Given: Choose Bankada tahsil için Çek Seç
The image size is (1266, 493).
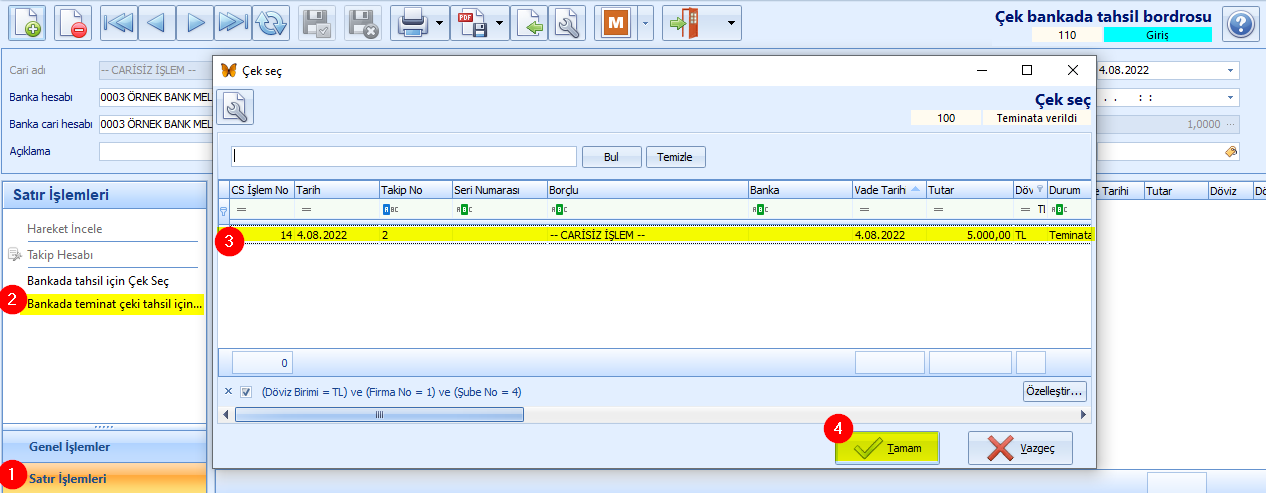Looking at the screenshot, I should (x=98, y=281).
